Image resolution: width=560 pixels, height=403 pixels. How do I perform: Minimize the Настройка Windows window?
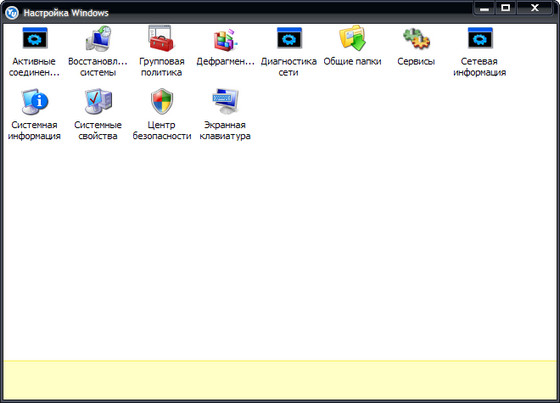pos(484,8)
